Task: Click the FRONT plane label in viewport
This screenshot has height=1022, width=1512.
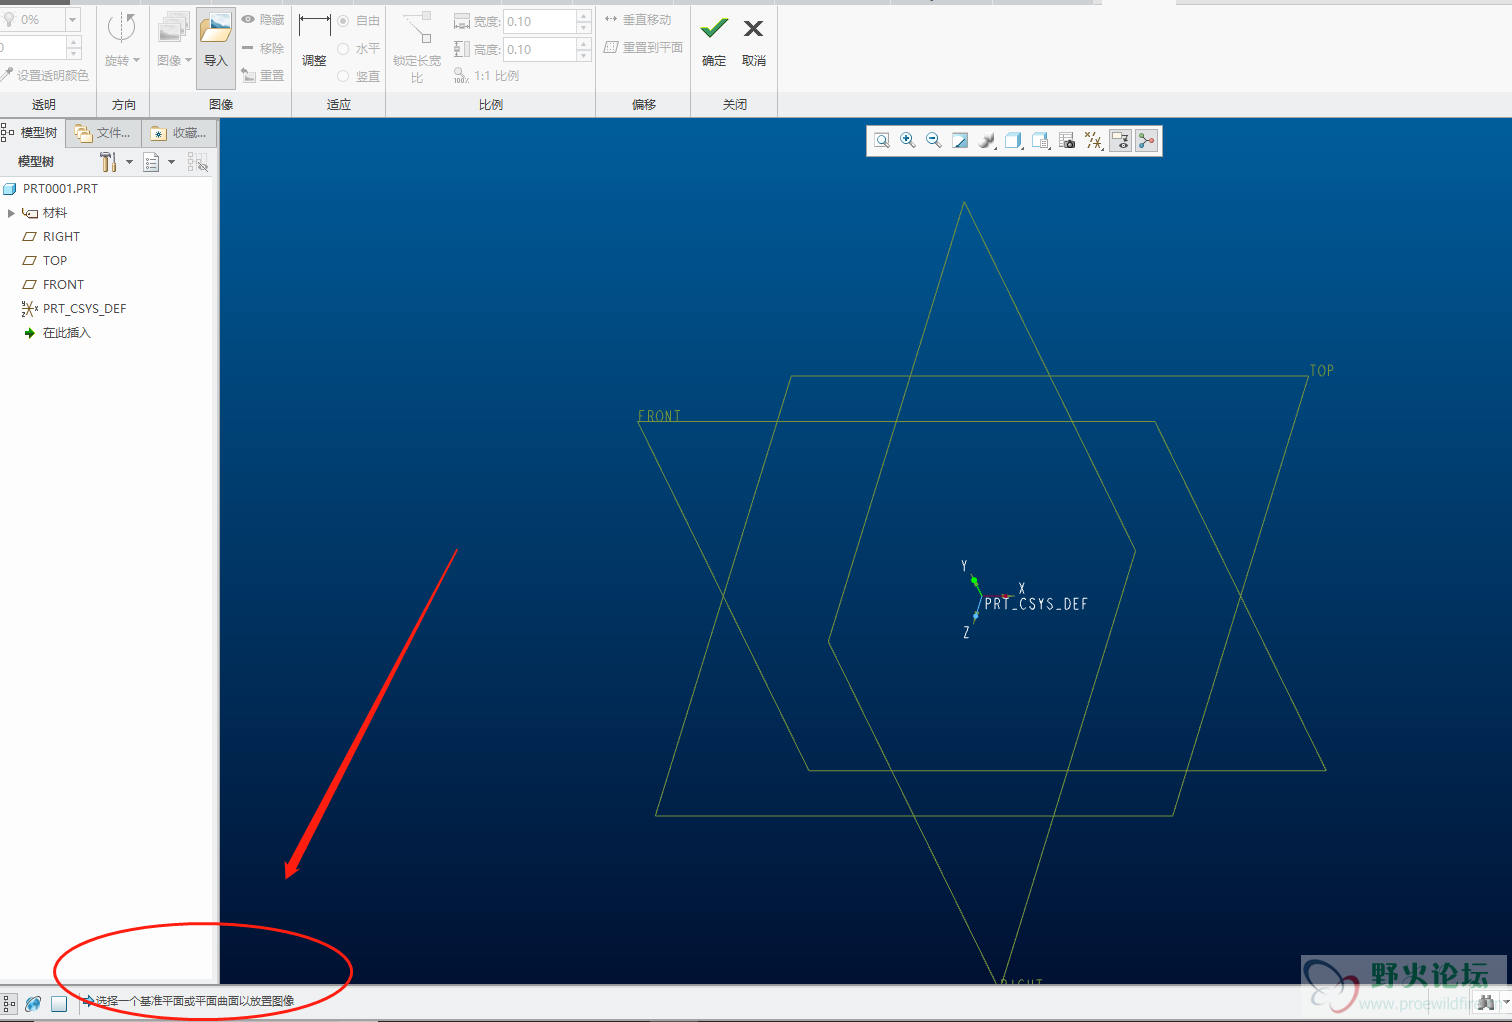Action: coord(660,416)
